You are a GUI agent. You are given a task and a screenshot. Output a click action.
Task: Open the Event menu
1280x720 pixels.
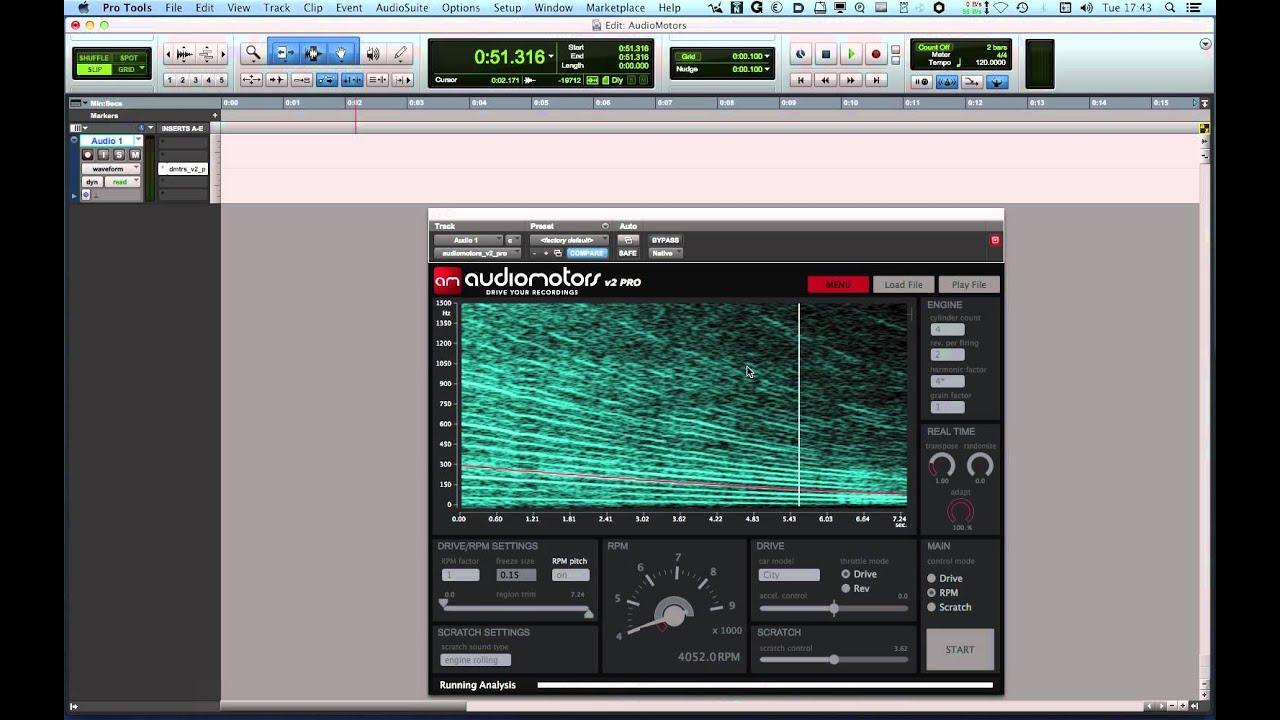349,8
